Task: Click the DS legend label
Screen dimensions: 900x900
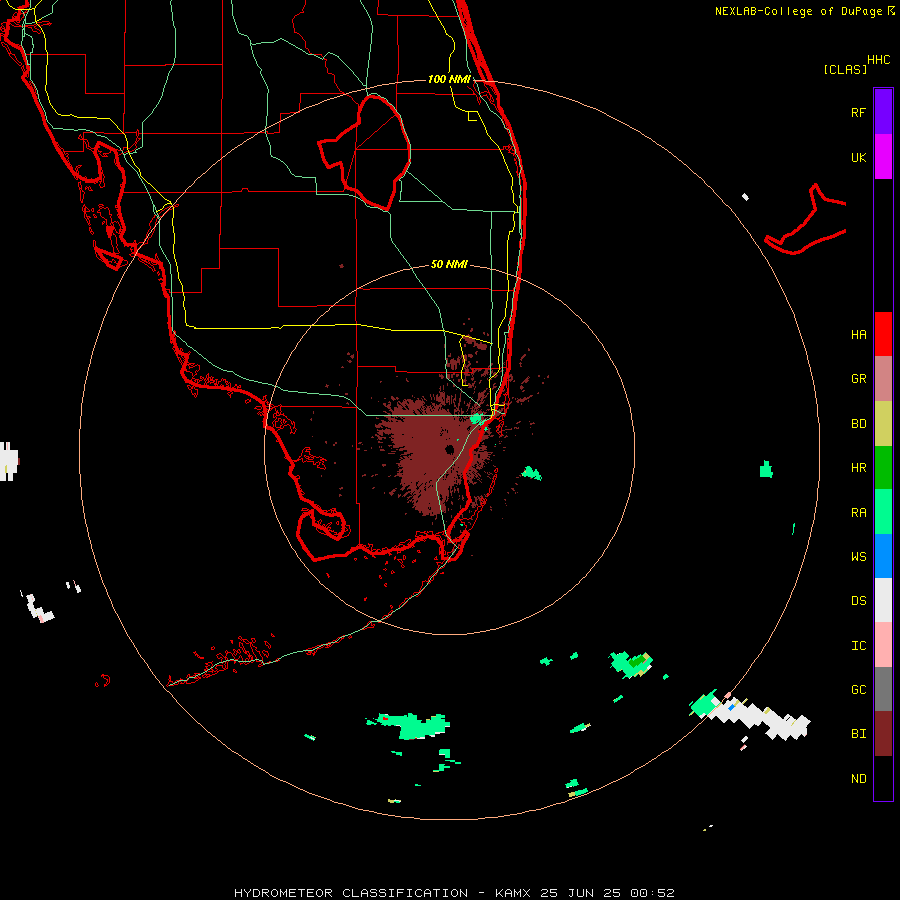Action: pos(858,601)
